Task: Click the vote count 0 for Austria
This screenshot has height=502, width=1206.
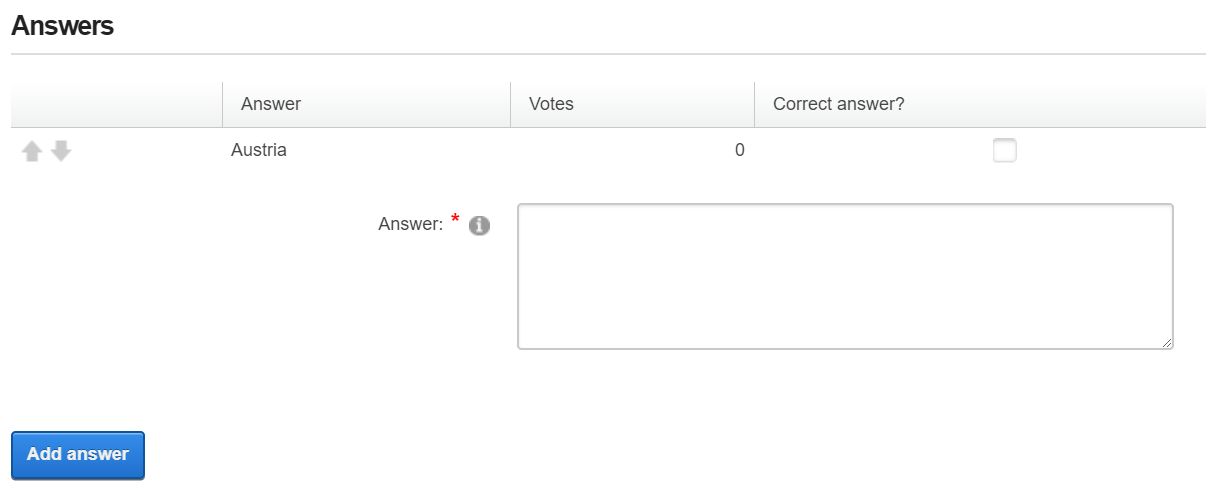Action: coord(739,151)
